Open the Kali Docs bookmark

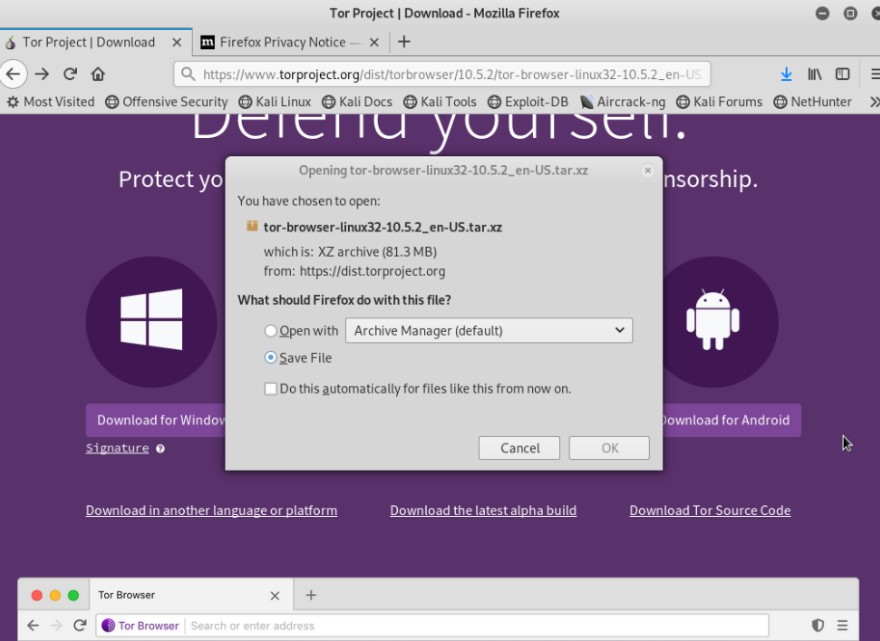(357, 102)
